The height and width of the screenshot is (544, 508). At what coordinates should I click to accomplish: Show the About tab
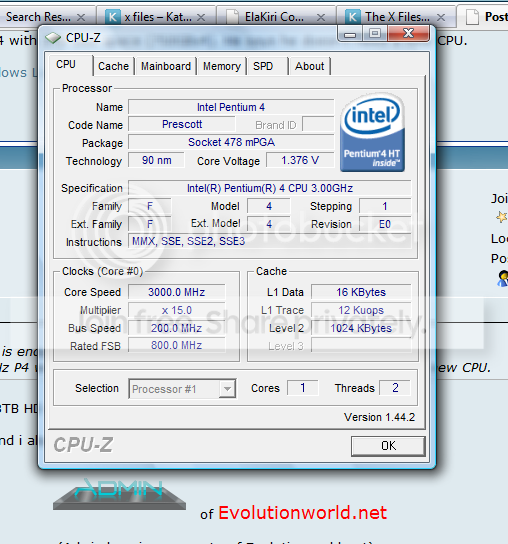310,66
